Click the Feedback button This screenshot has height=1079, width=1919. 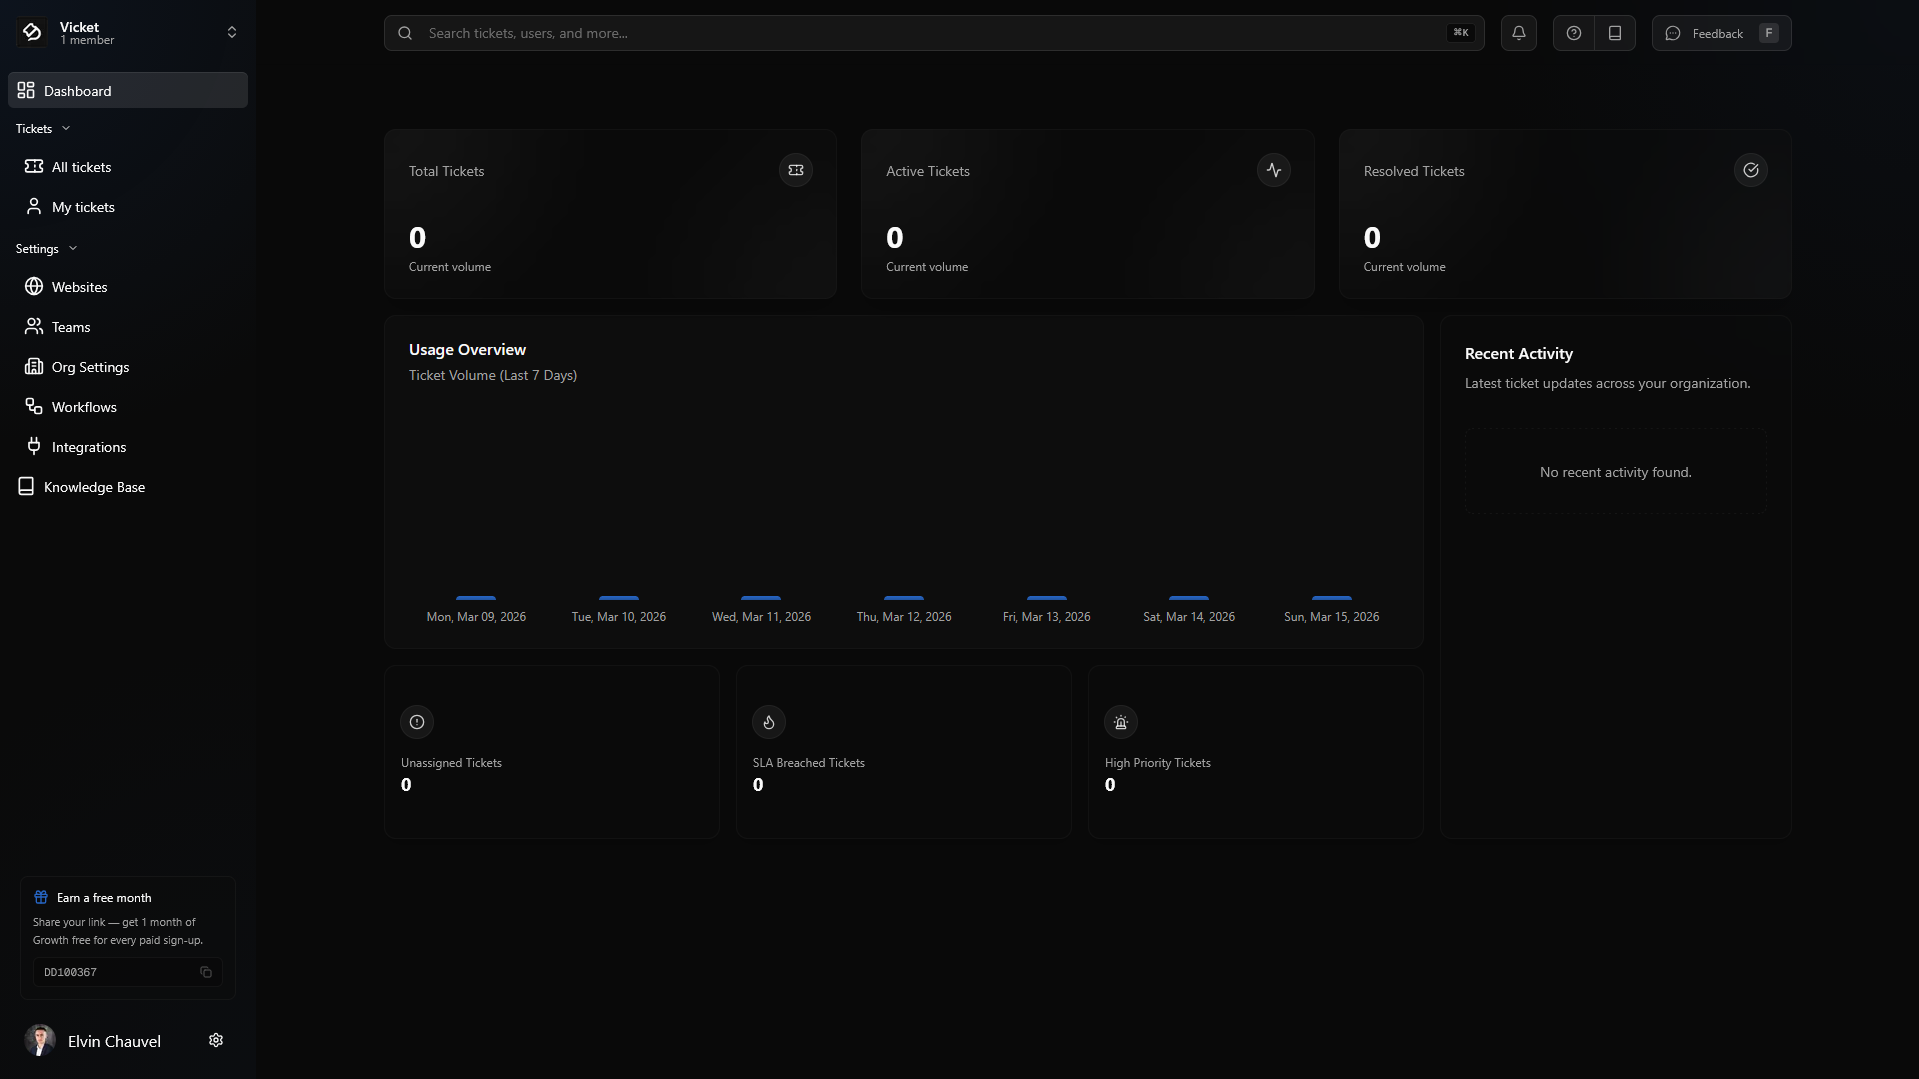point(1721,32)
